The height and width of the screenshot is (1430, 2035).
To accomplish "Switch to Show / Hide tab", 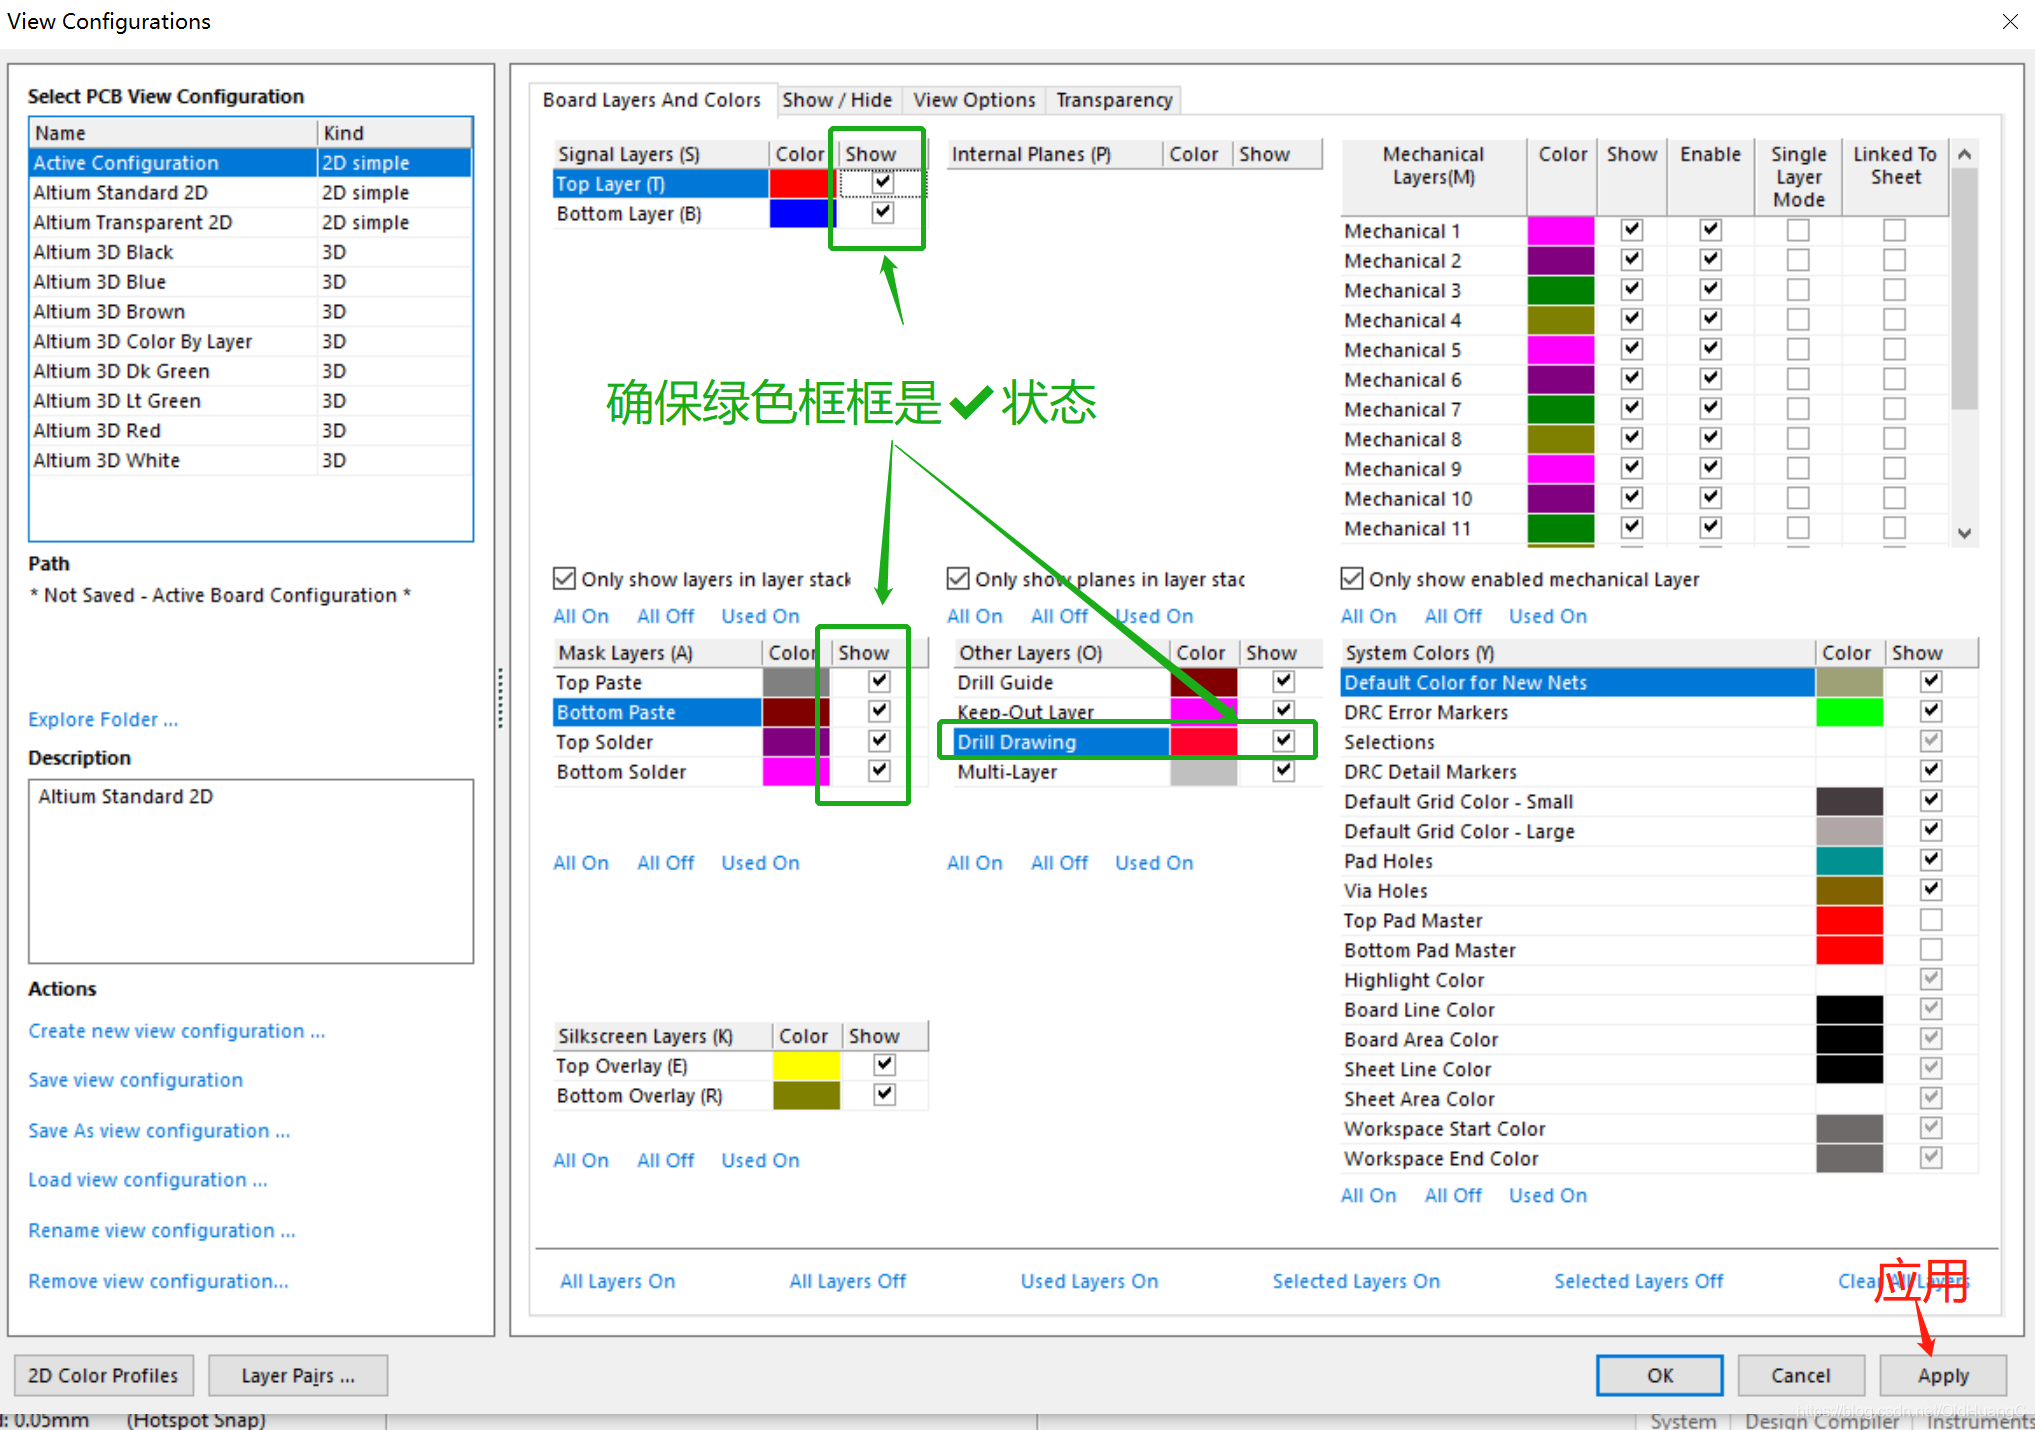I will point(837,100).
